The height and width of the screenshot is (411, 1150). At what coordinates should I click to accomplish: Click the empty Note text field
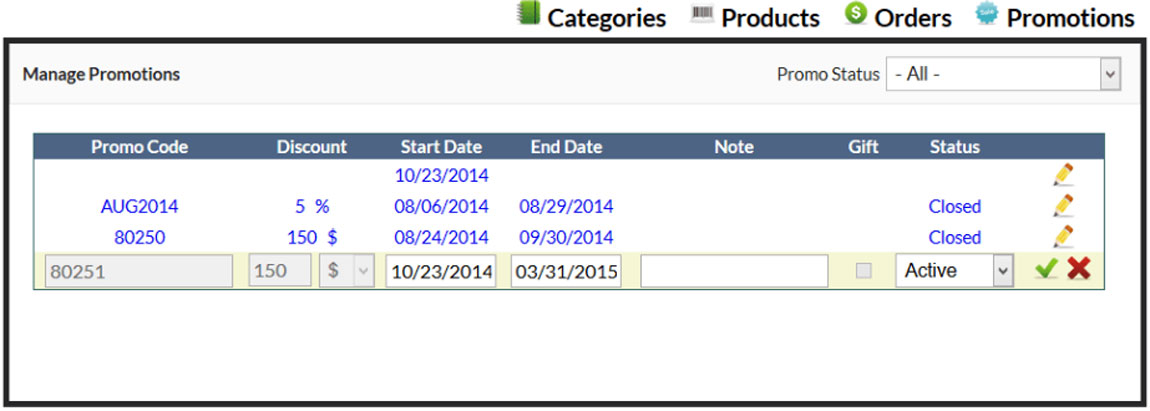tap(734, 271)
